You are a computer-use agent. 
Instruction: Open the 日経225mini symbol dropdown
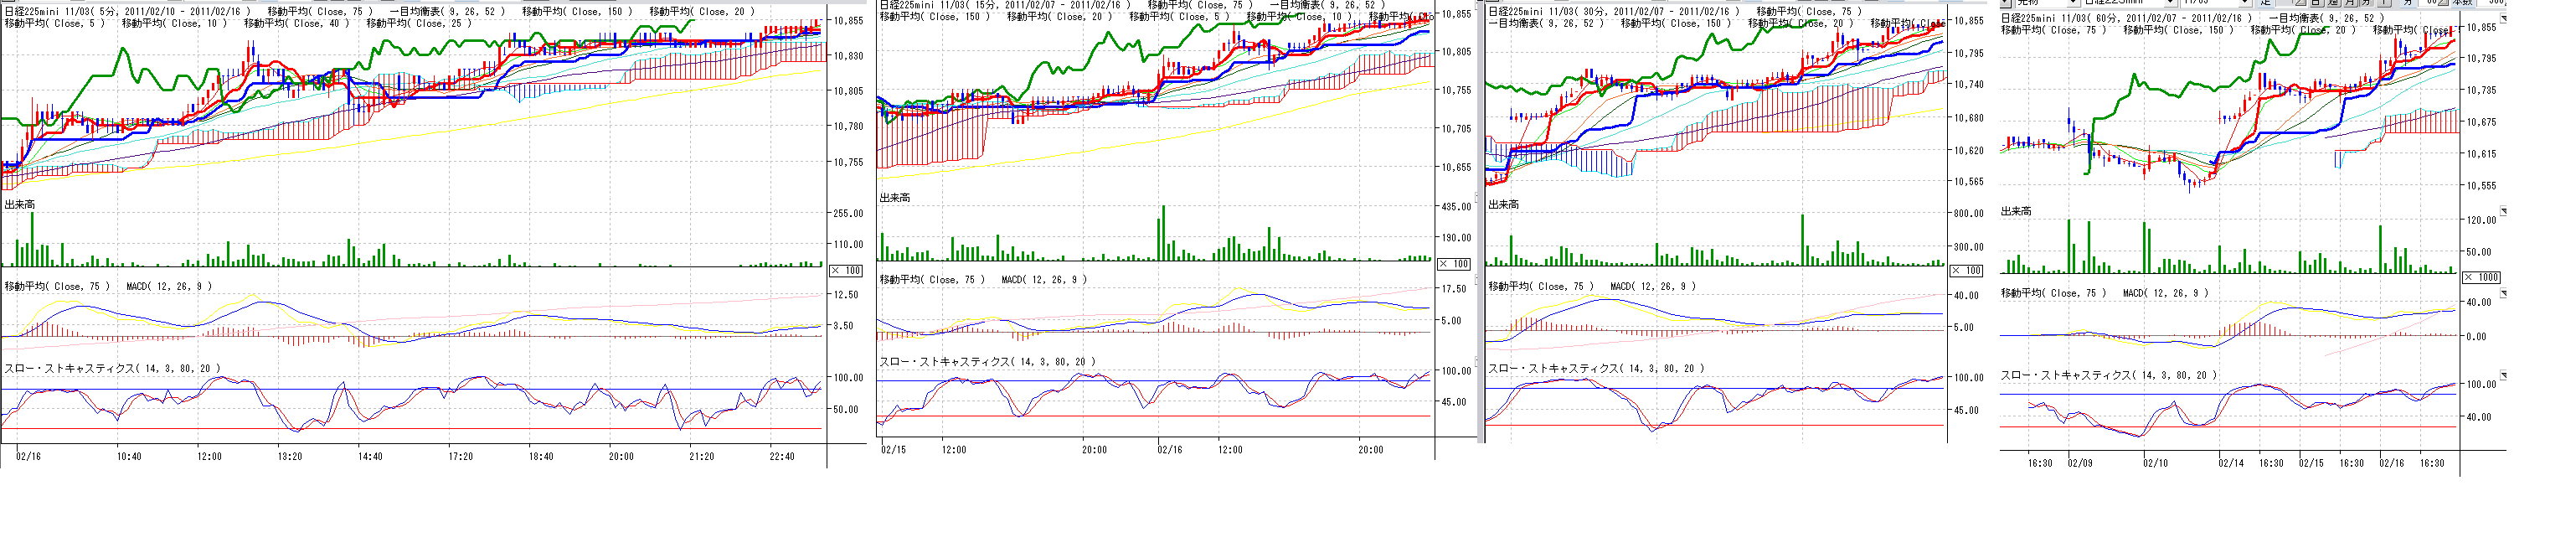(x=2169, y=3)
